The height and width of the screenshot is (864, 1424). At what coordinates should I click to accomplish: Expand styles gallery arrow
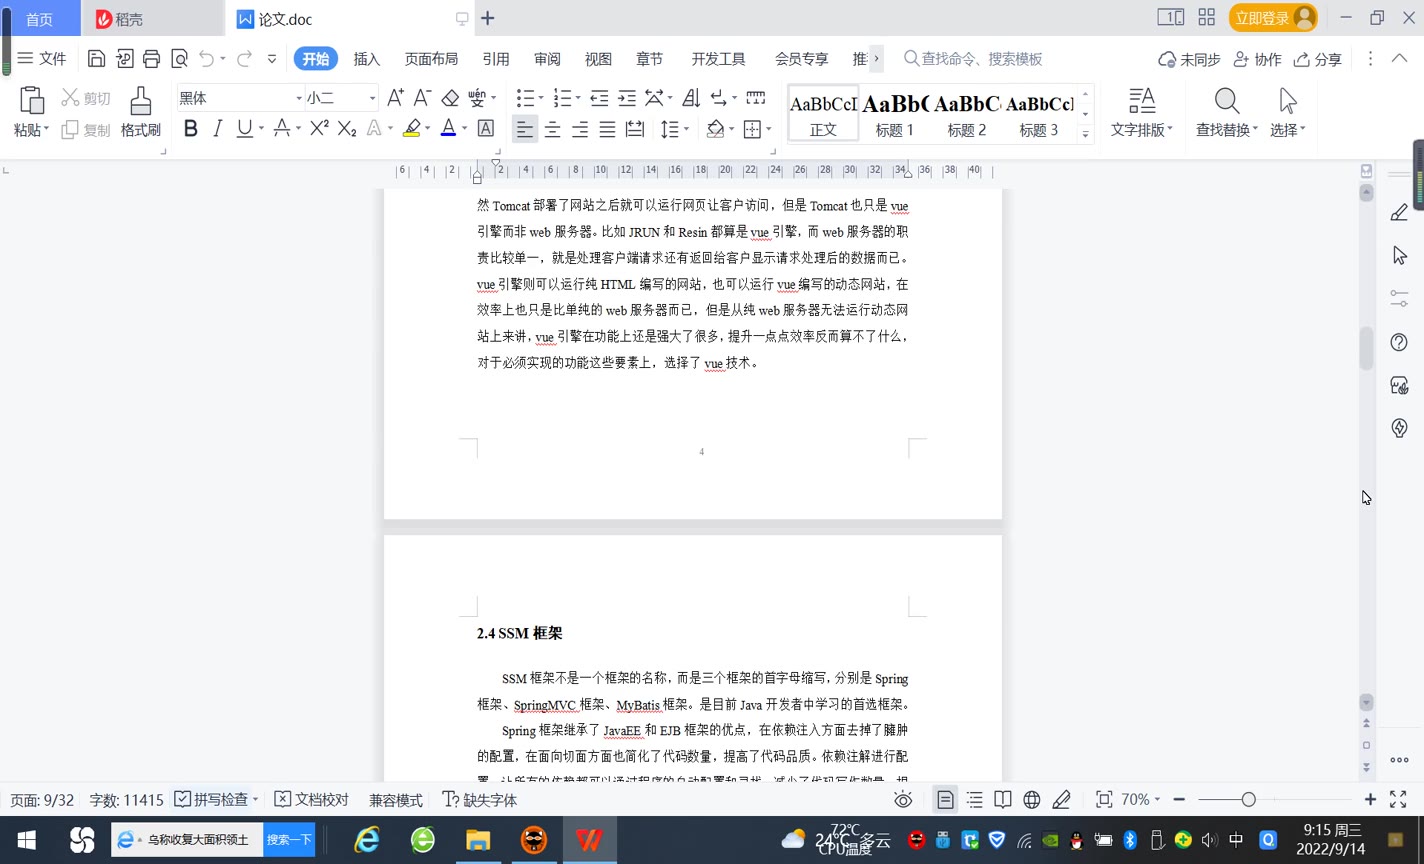tap(1086, 134)
